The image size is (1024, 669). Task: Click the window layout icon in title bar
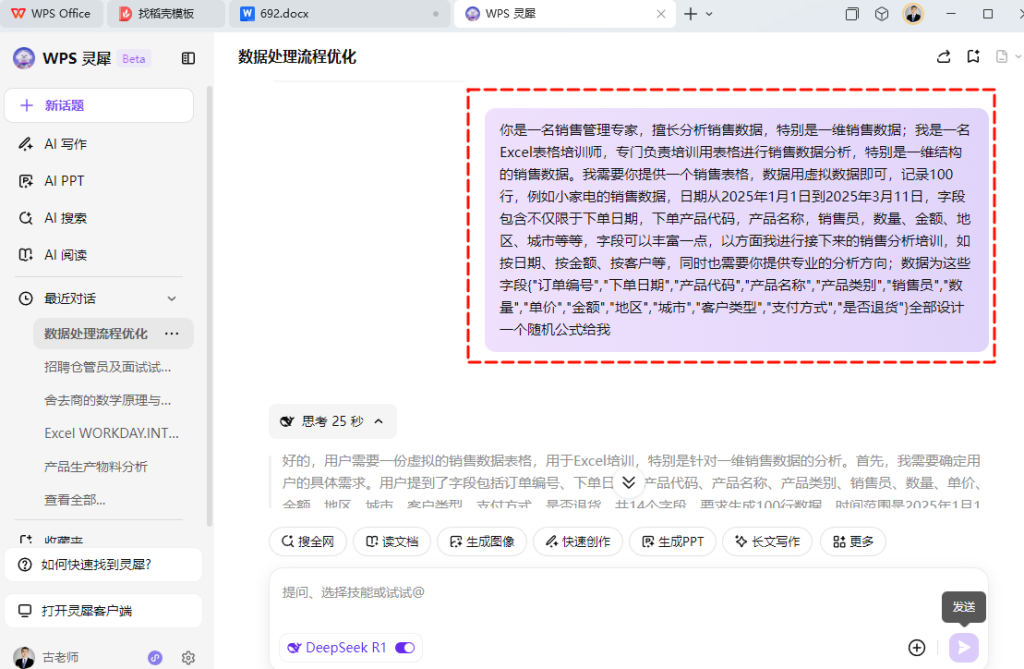[x=852, y=14]
